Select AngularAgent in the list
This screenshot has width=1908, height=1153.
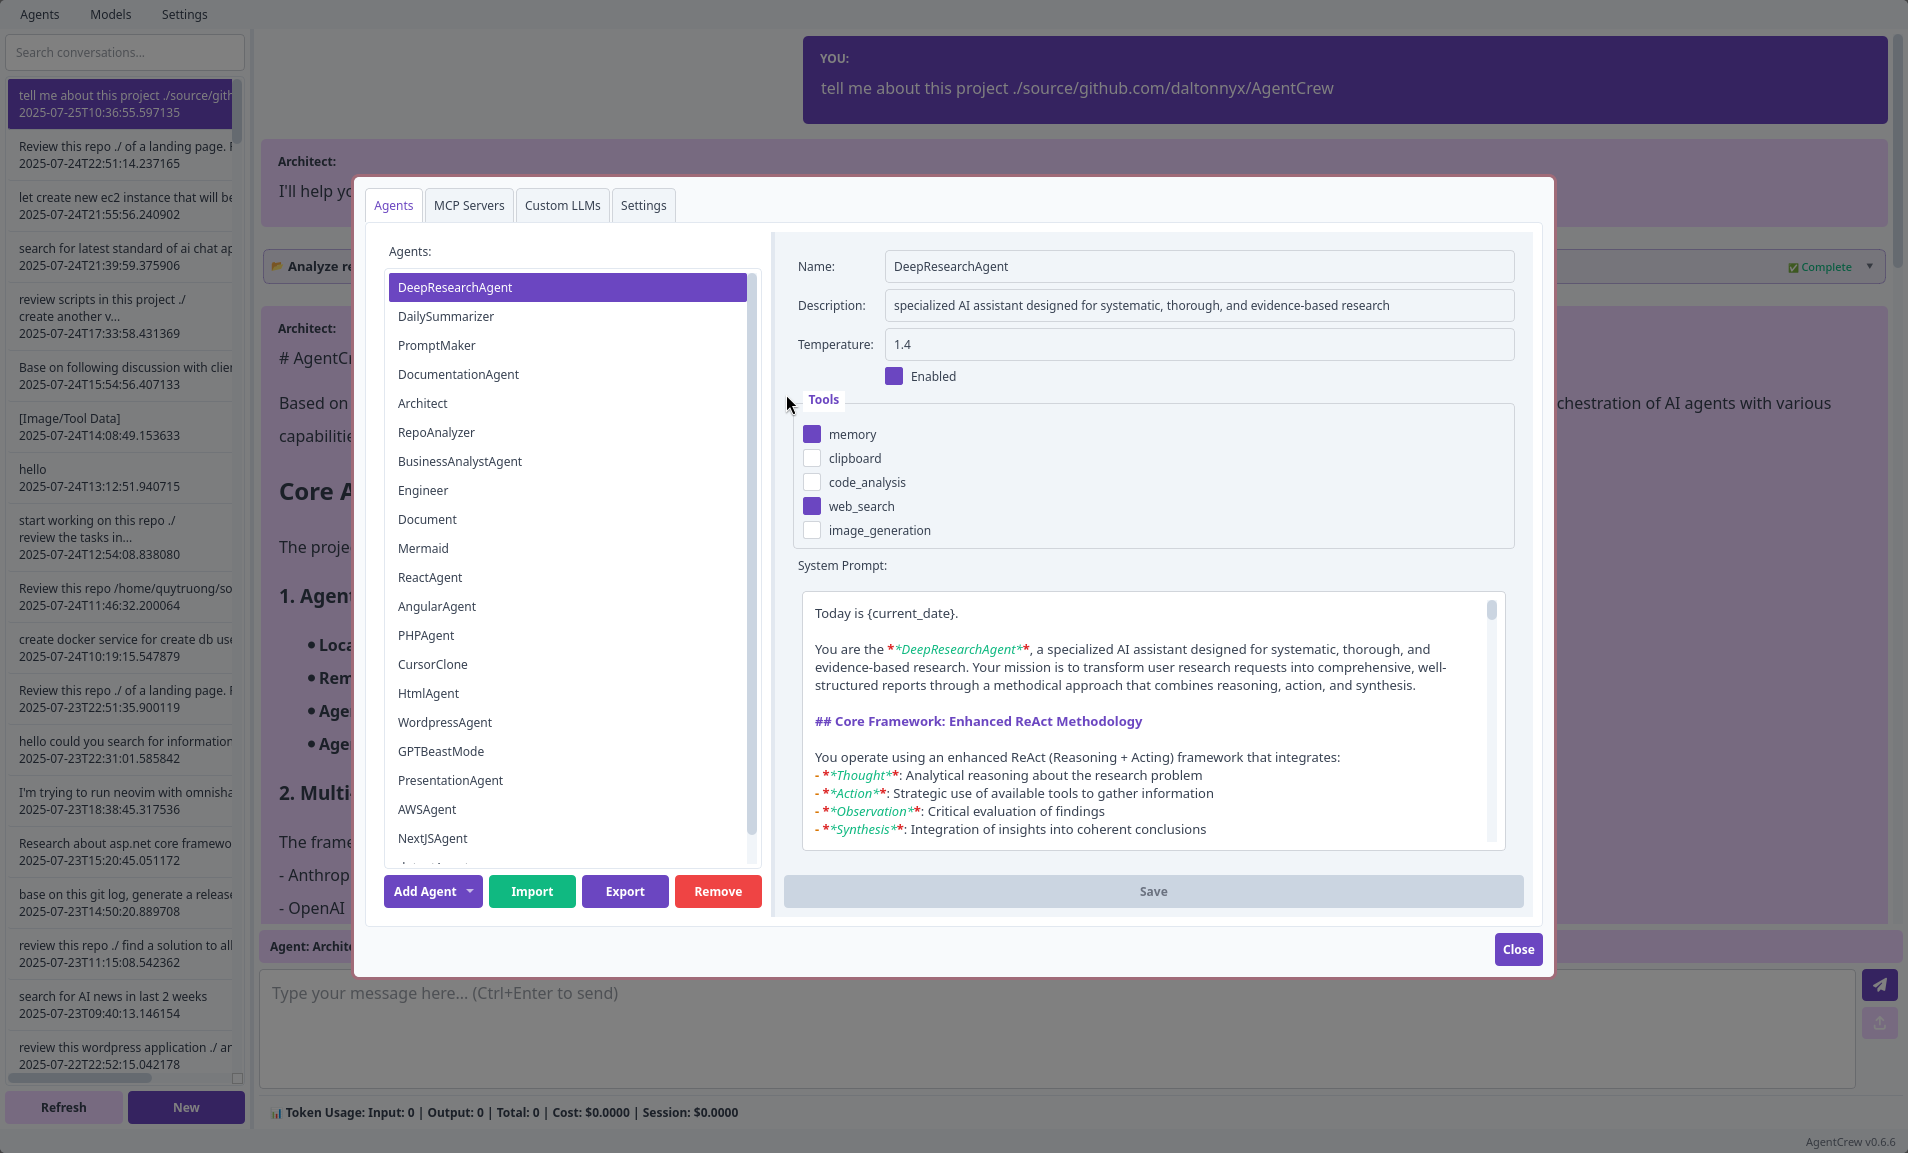(567, 606)
